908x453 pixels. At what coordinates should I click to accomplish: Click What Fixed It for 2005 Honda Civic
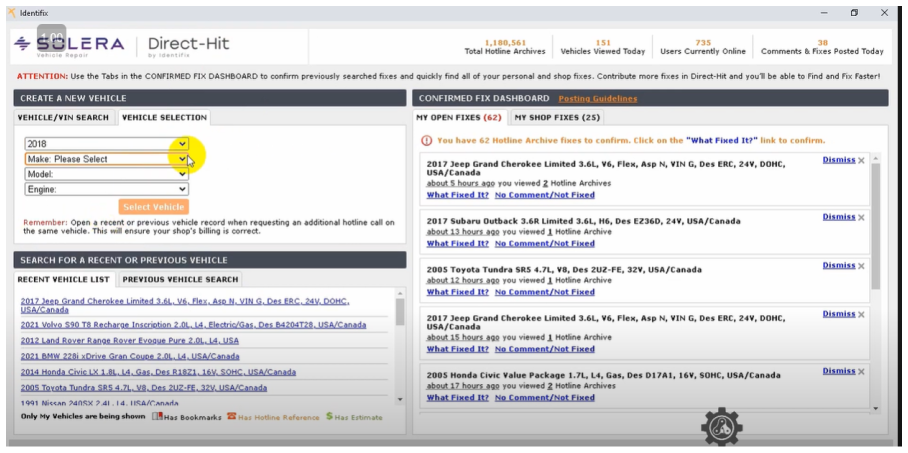tap(457, 397)
